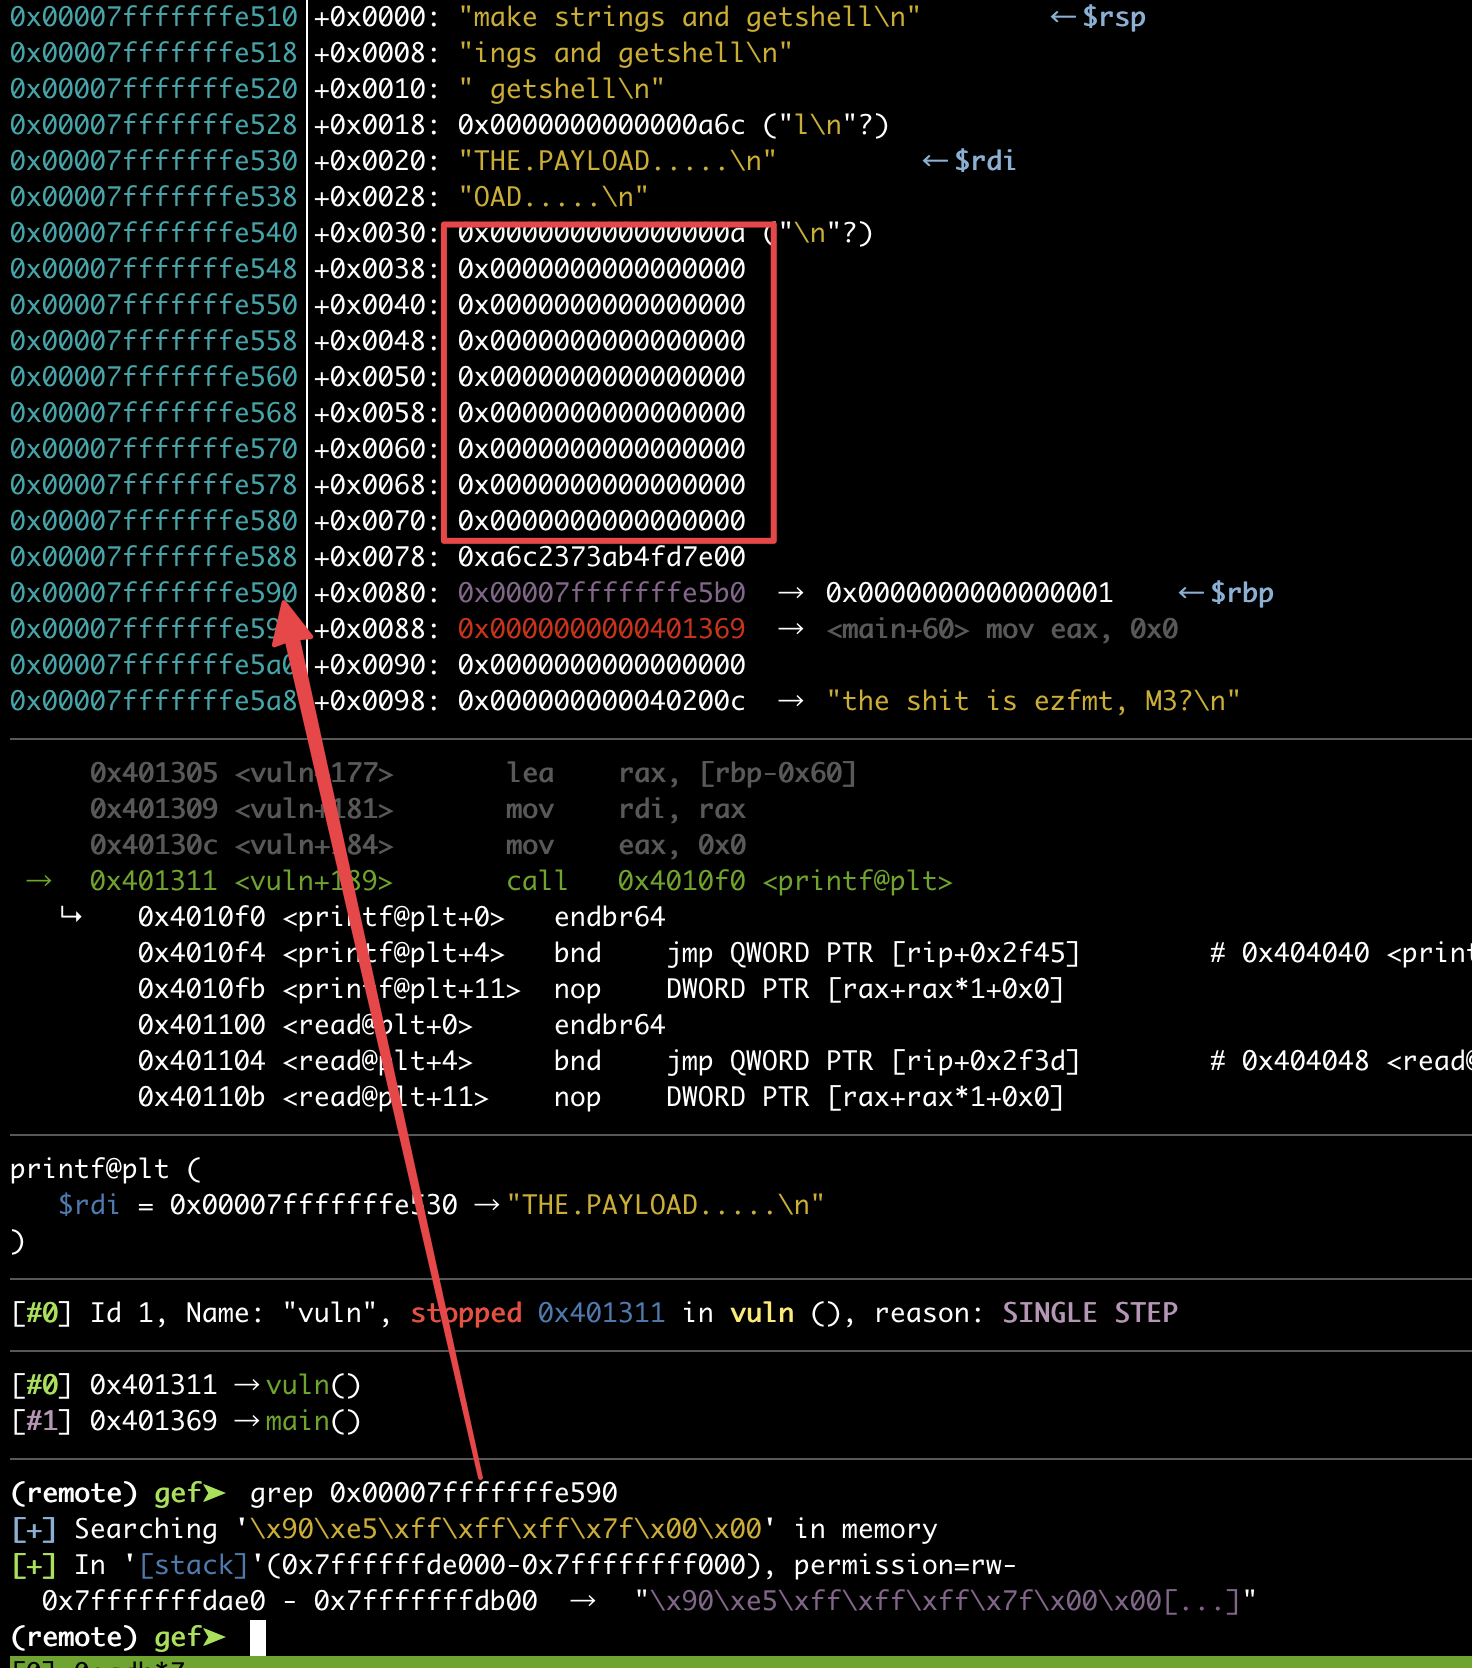Click saved rbp pointer 0x00007fffffffe5b0
Screen dimensions: 1472x1668
601,593
